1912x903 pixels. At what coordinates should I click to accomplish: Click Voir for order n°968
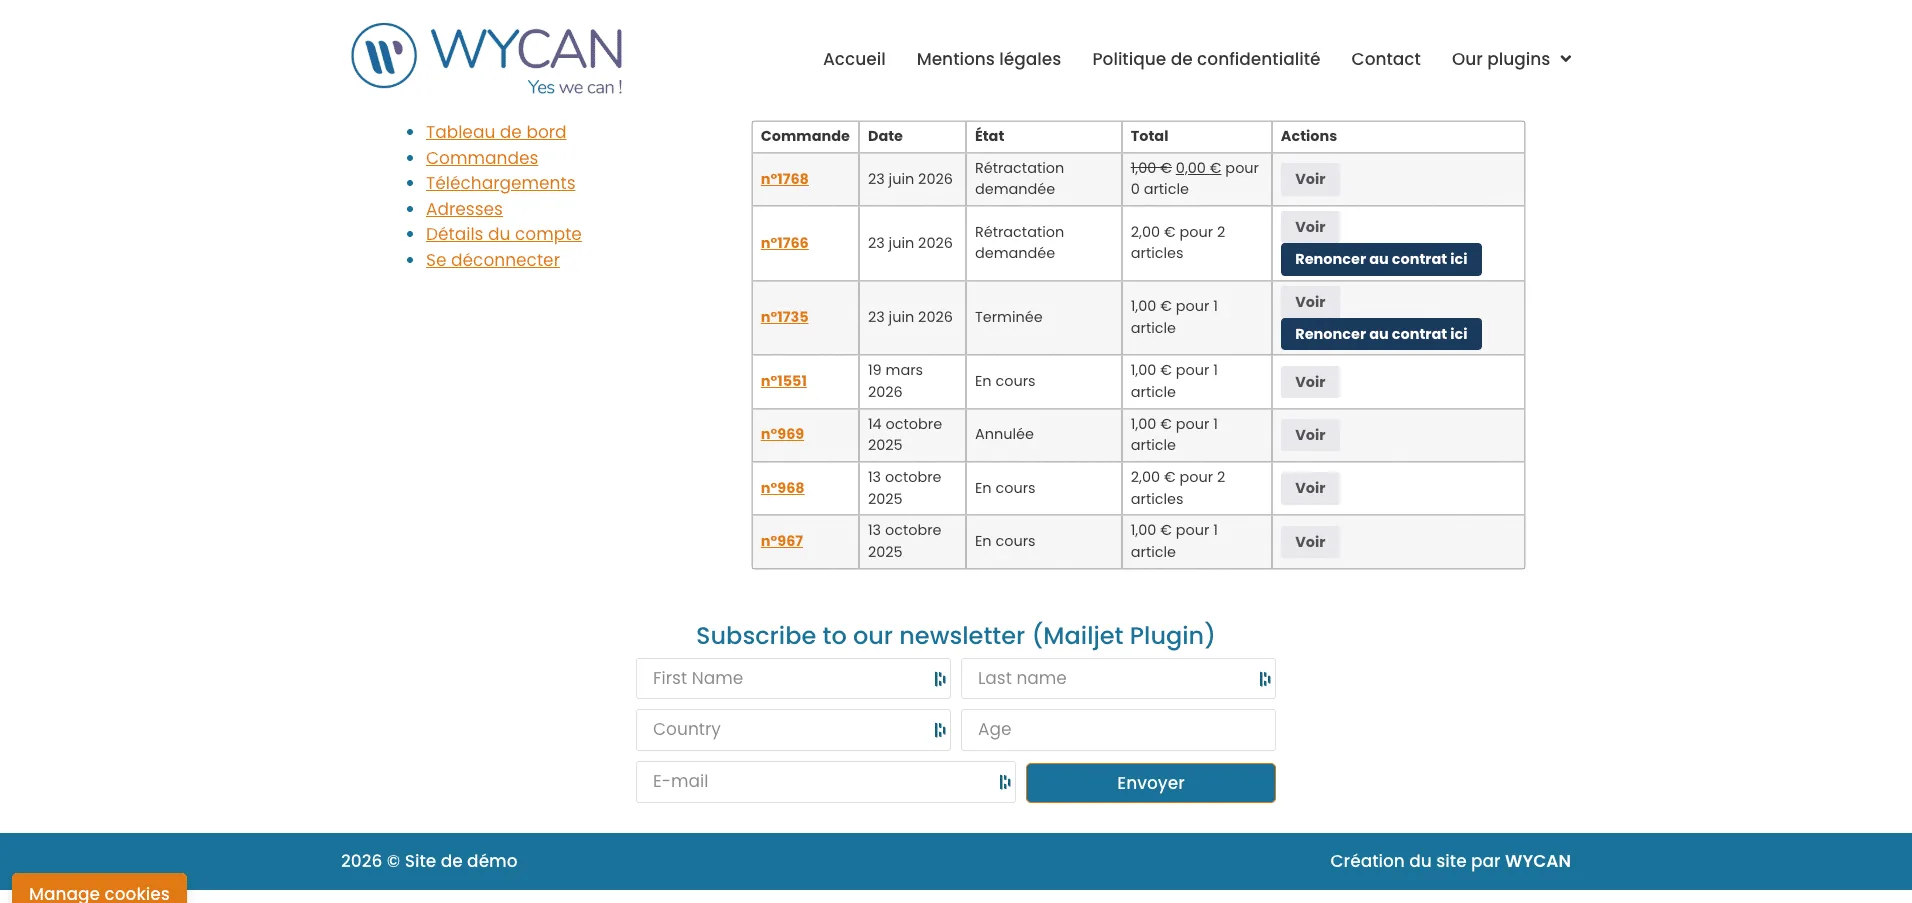tap(1310, 488)
